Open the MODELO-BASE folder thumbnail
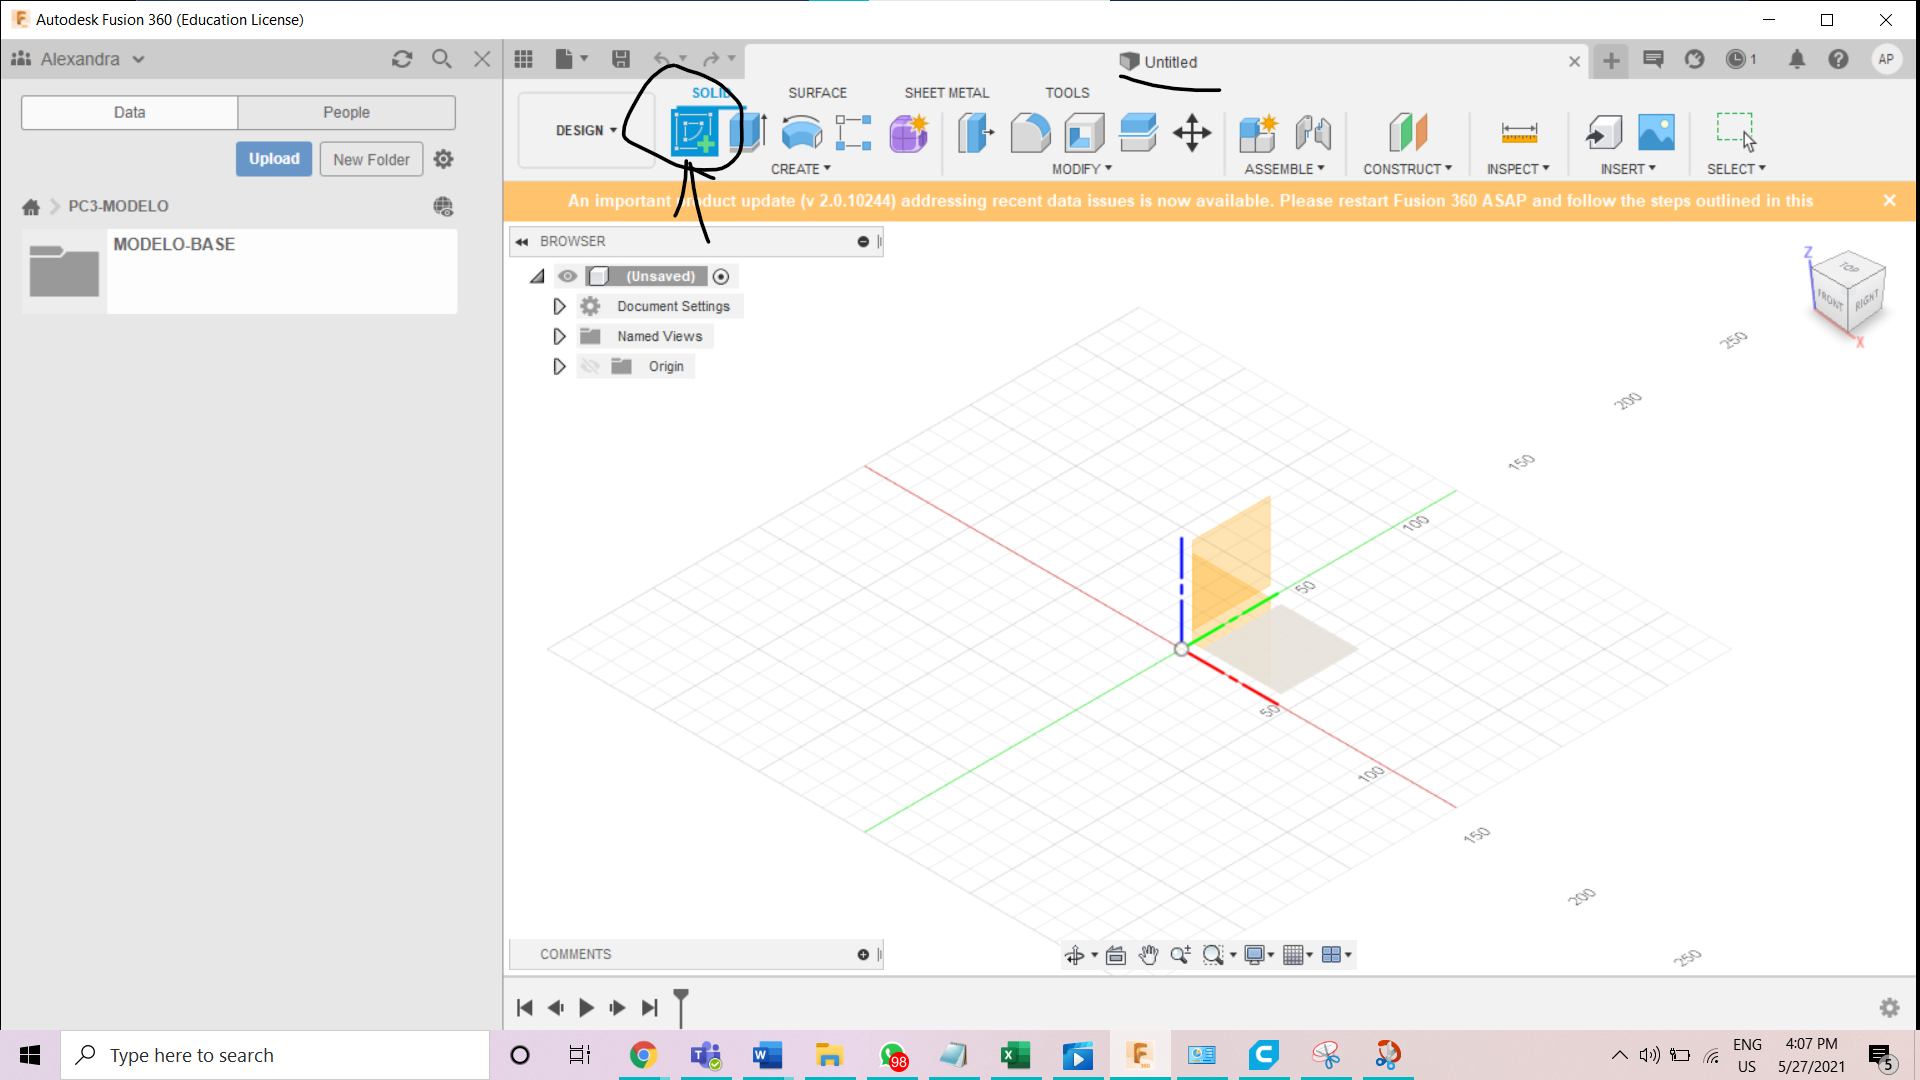1920x1080 pixels. pyautogui.click(x=64, y=271)
